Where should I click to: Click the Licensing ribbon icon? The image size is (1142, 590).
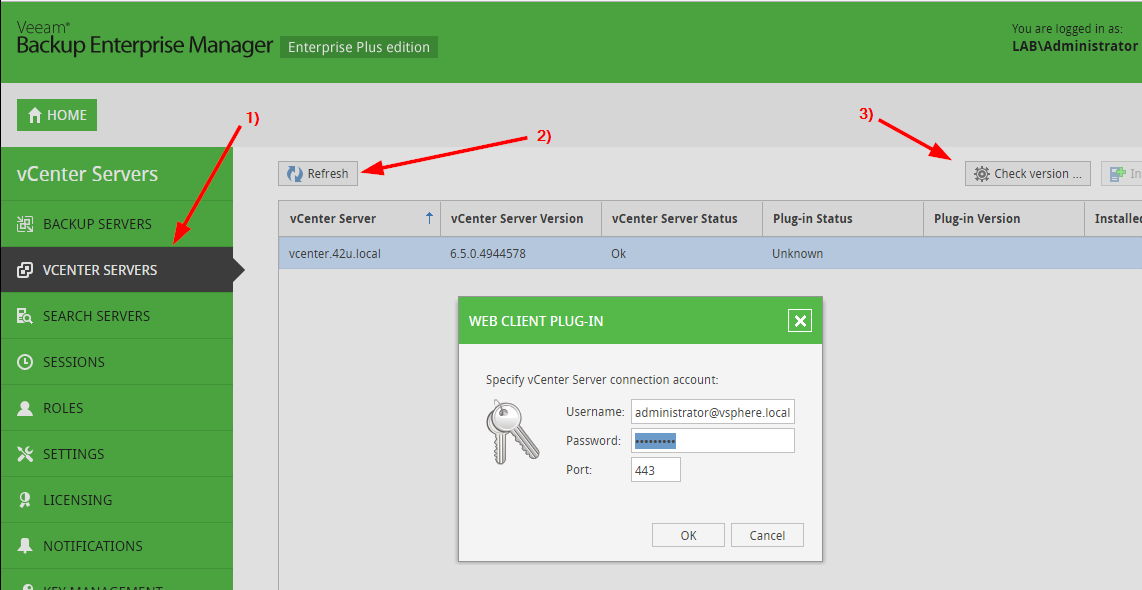(25, 500)
